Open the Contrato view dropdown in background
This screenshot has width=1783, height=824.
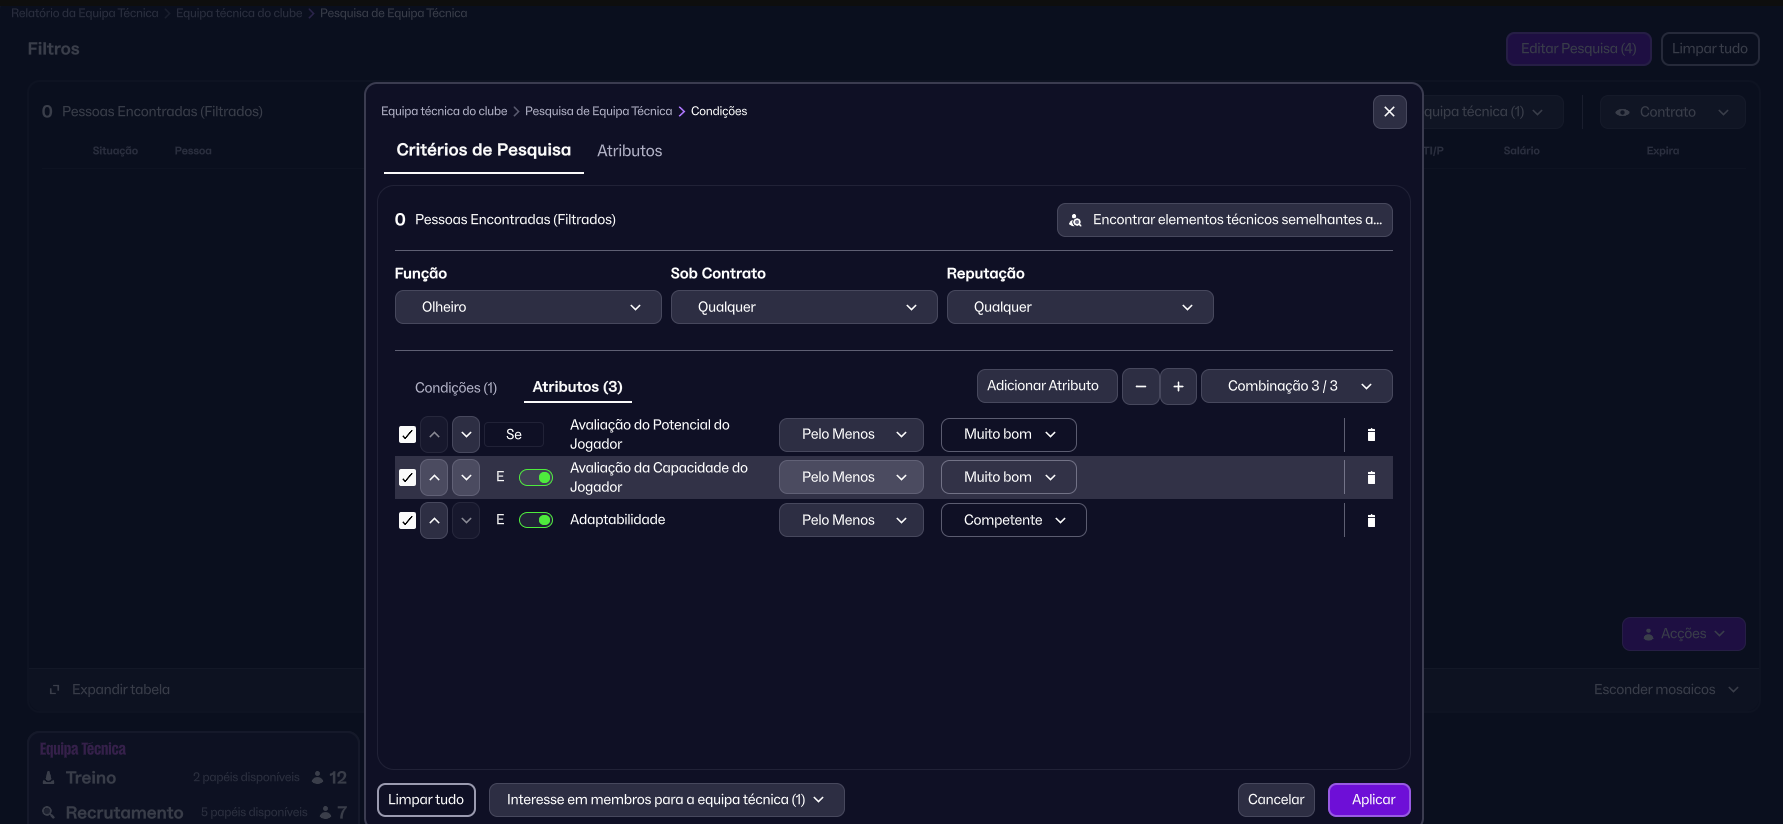[1672, 112]
